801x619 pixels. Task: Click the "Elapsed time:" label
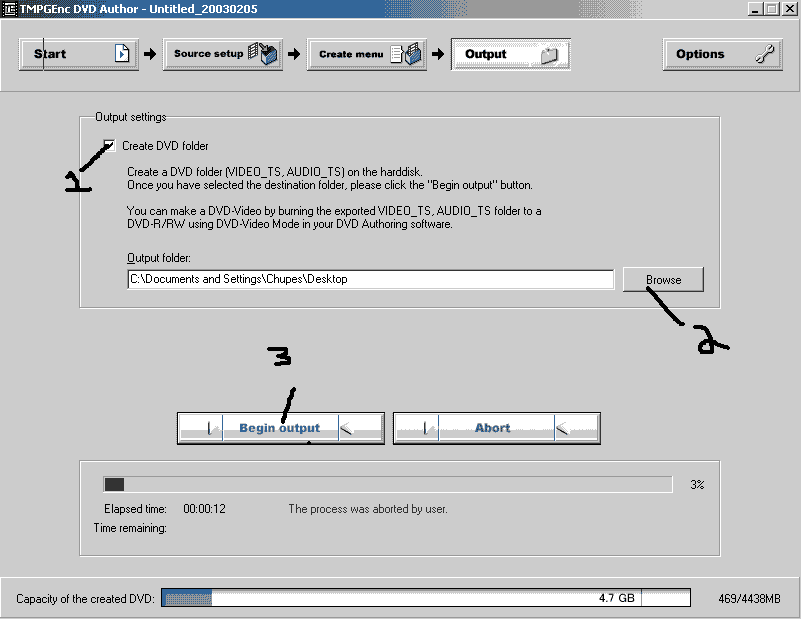135,509
